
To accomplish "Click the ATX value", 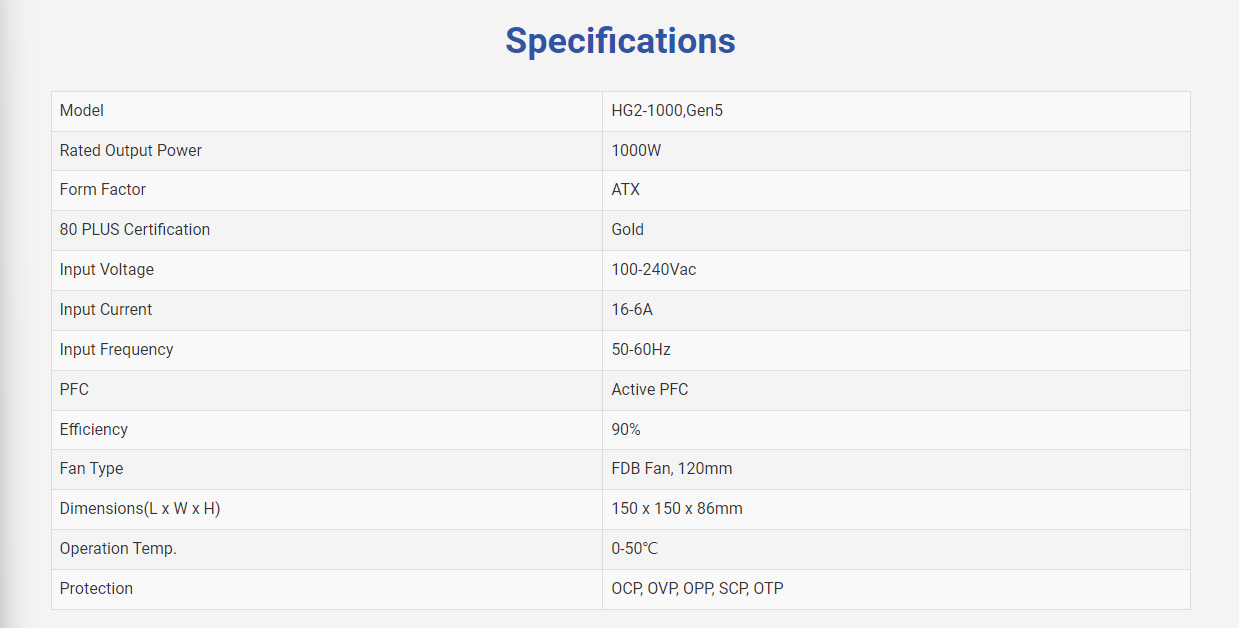I will [x=626, y=189].
